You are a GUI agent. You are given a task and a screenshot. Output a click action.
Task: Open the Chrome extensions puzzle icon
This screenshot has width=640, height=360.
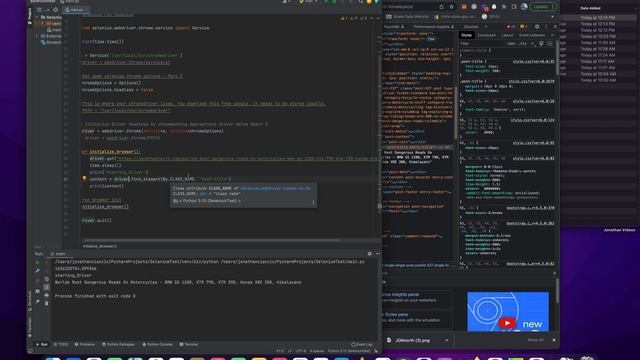point(504,7)
